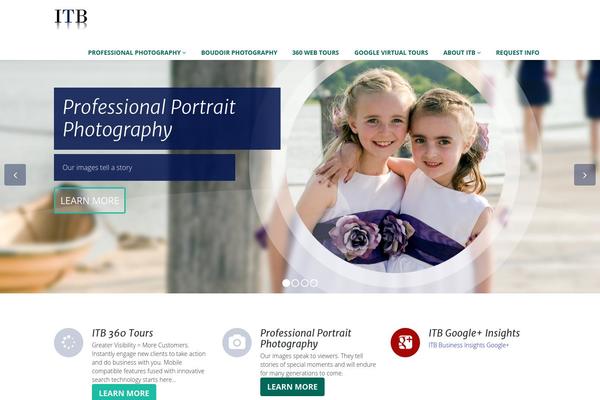Click Learn More under ITB 360 Tours
Viewport: 600px width, 400px height.
click(124, 393)
